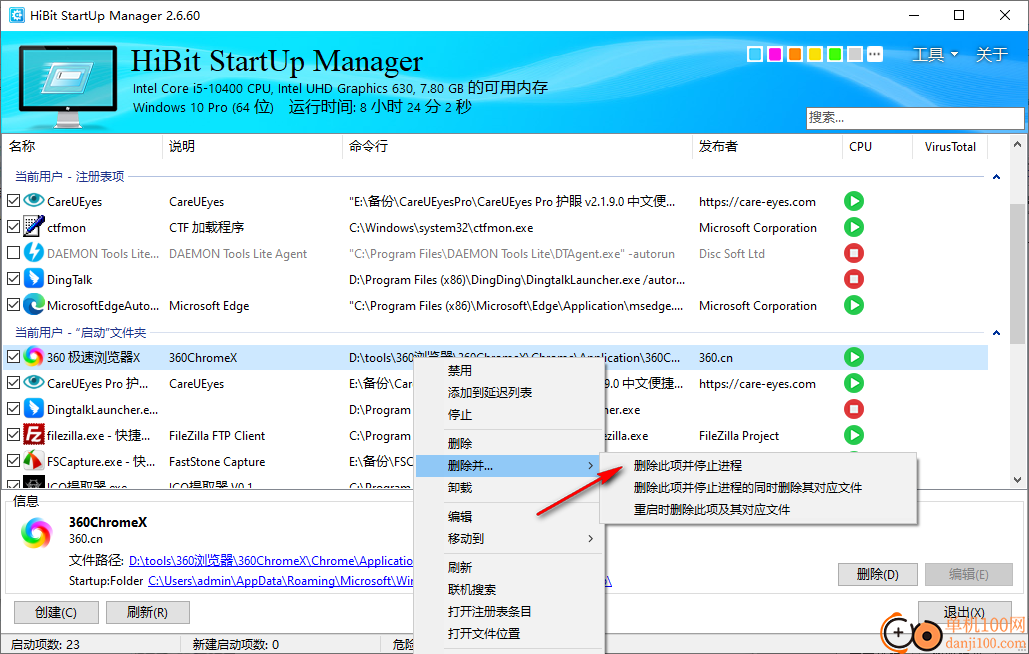This screenshot has height=654, width=1029.
Task: Click the MicrosoftEdgeAuto Edge browser icon
Action: pos(34,305)
